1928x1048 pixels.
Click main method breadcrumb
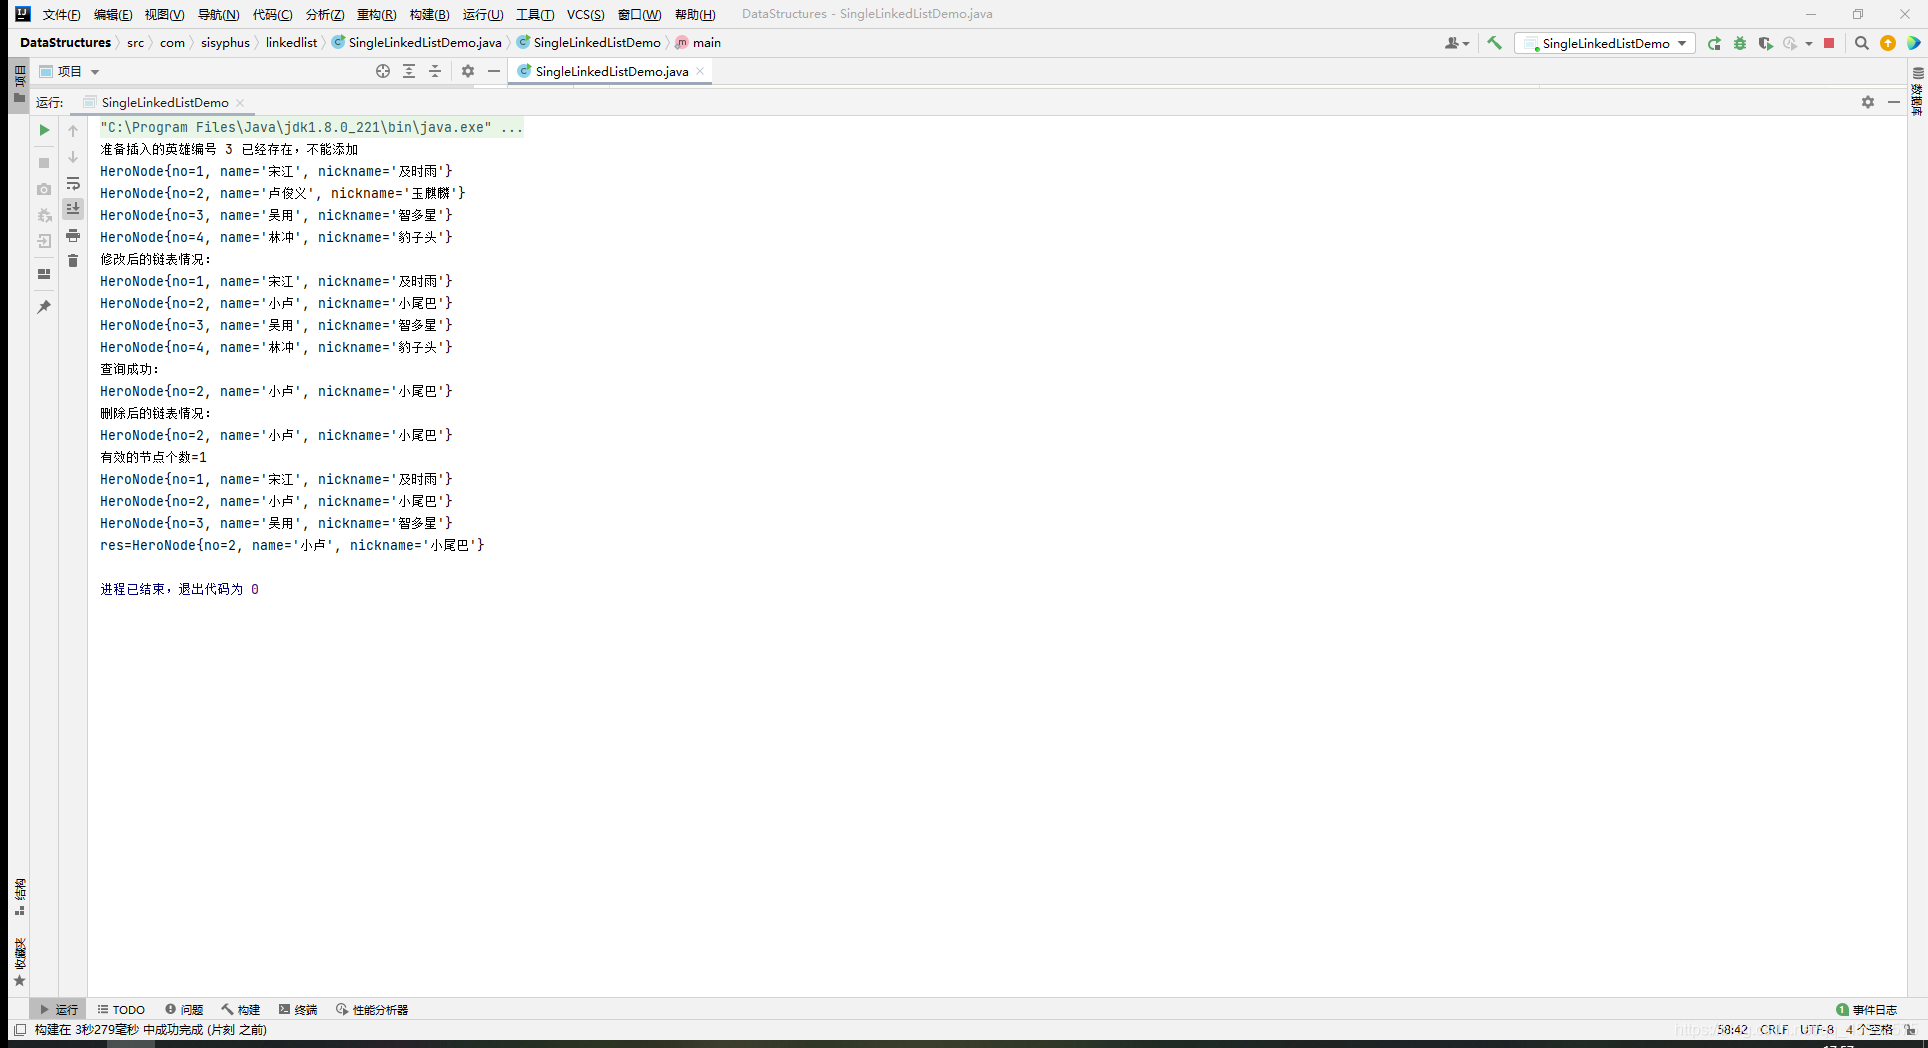pyautogui.click(x=698, y=42)
